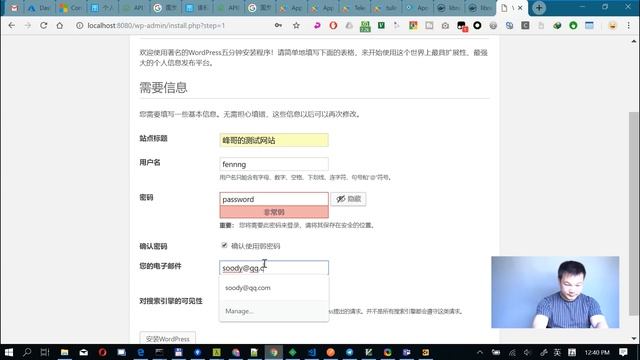The width and height of the screenshot is (640, 360).
Task: Switch to the Microsoft 'Con' tab
Action: 71,8
